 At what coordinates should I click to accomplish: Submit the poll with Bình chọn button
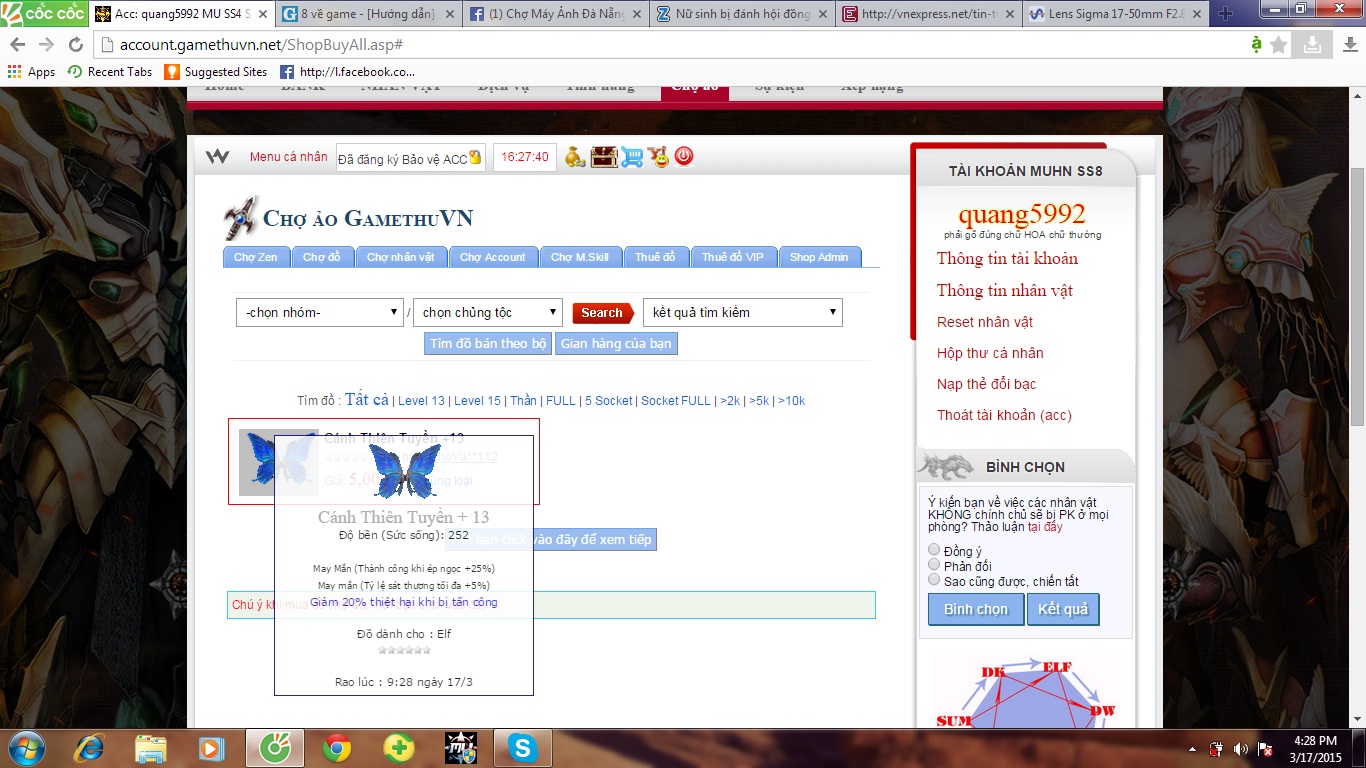pyautogui.click(x=976, y=609)
